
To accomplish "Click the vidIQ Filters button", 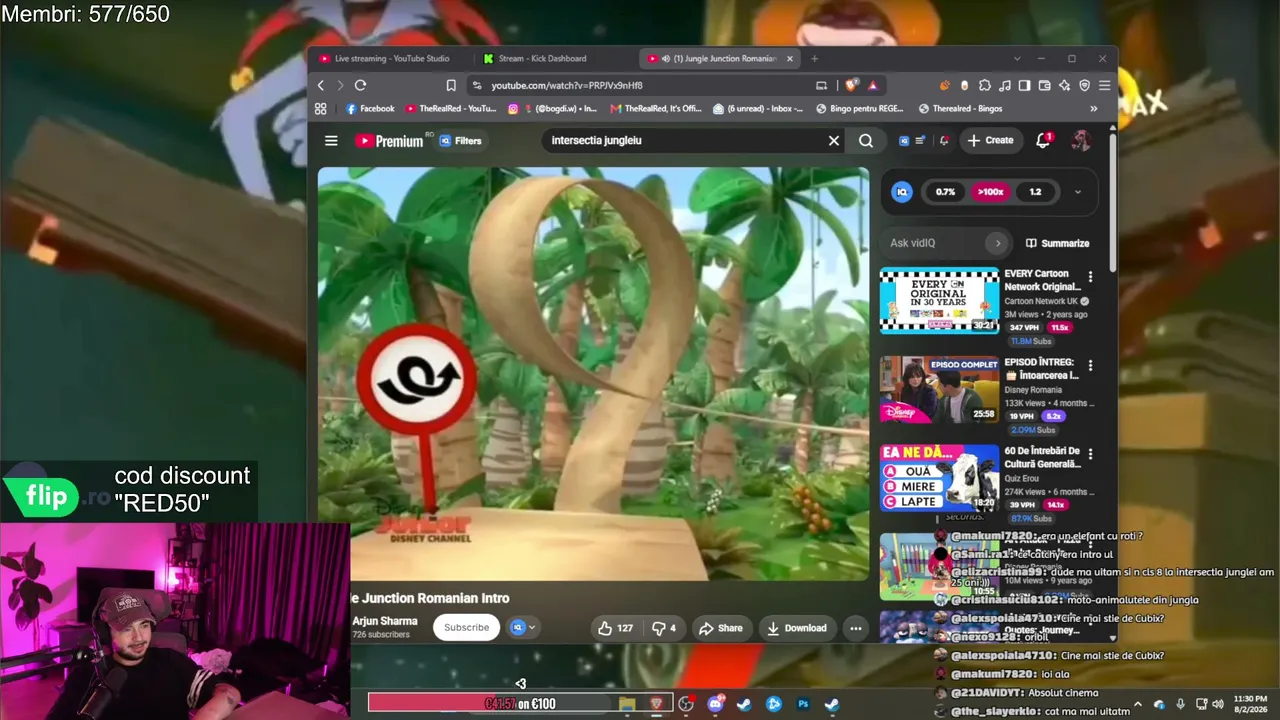I will [460, 141].
